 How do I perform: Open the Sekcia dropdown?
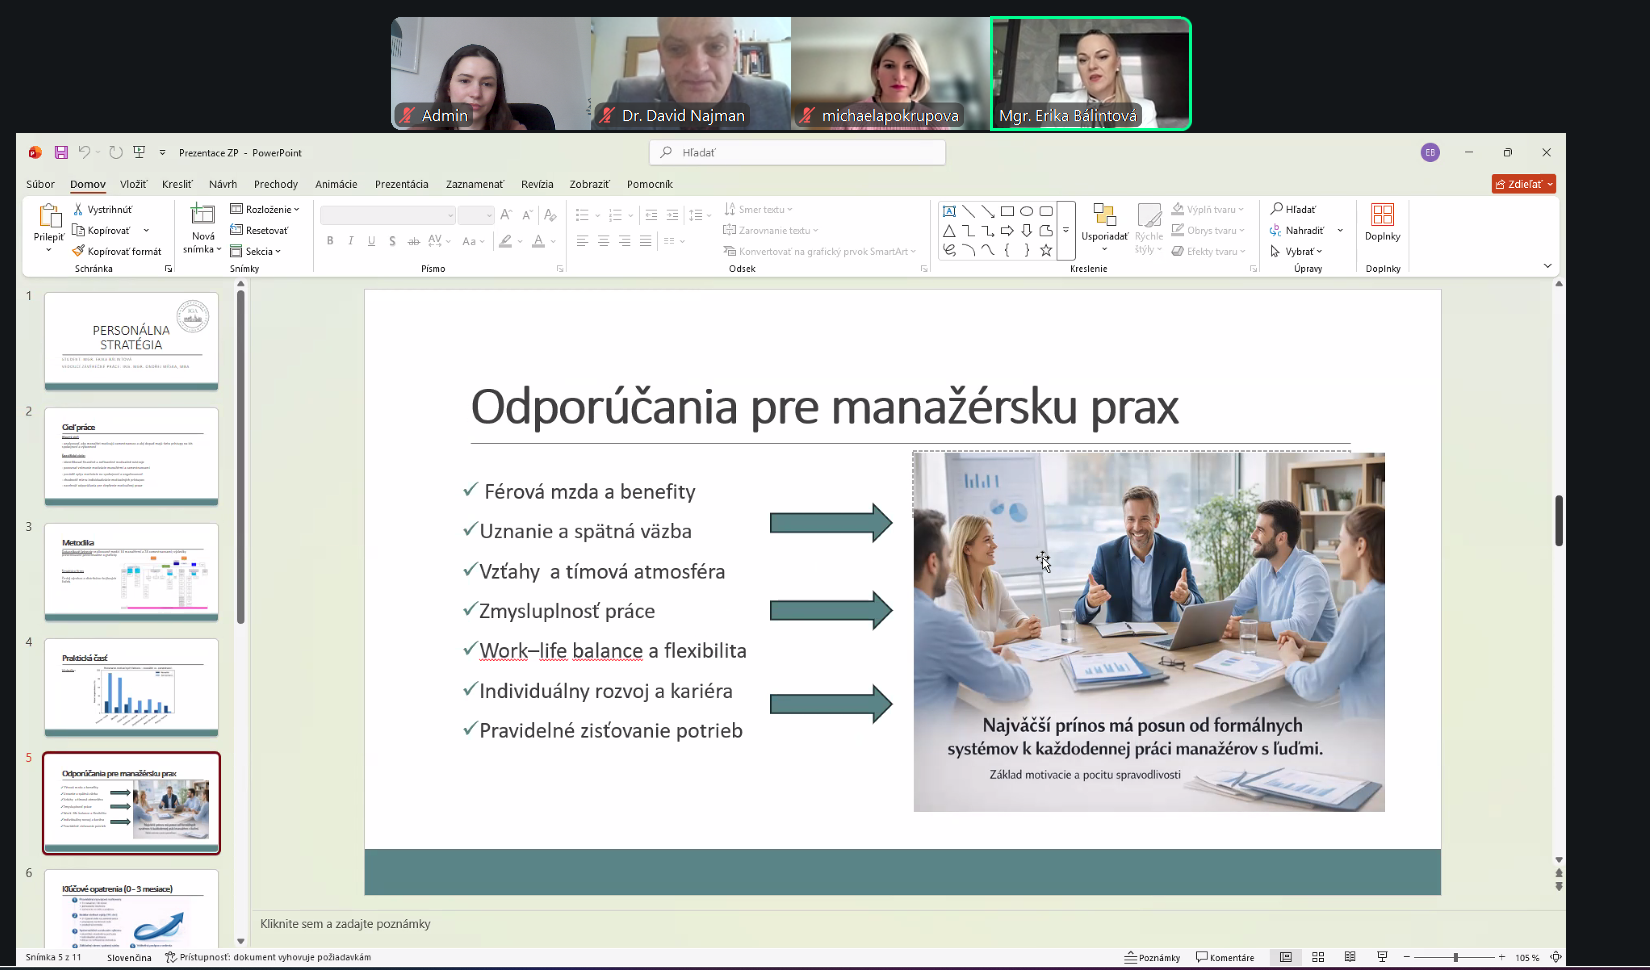point(257,252)
